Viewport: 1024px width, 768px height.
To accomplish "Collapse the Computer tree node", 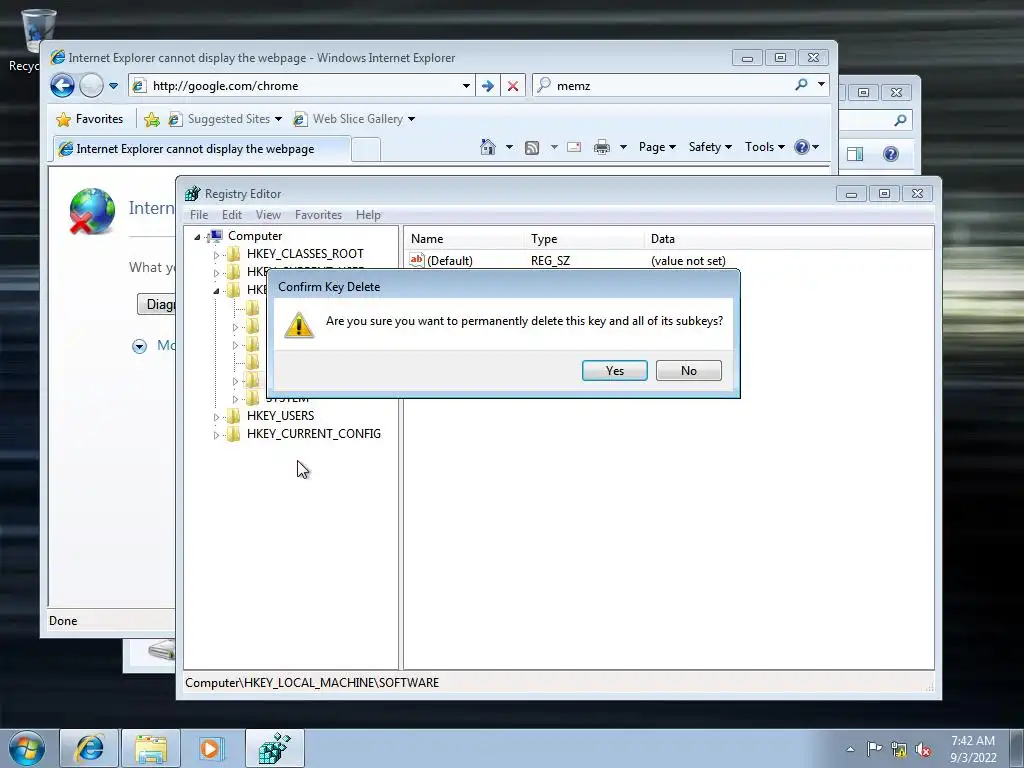I will coord(197,236).
